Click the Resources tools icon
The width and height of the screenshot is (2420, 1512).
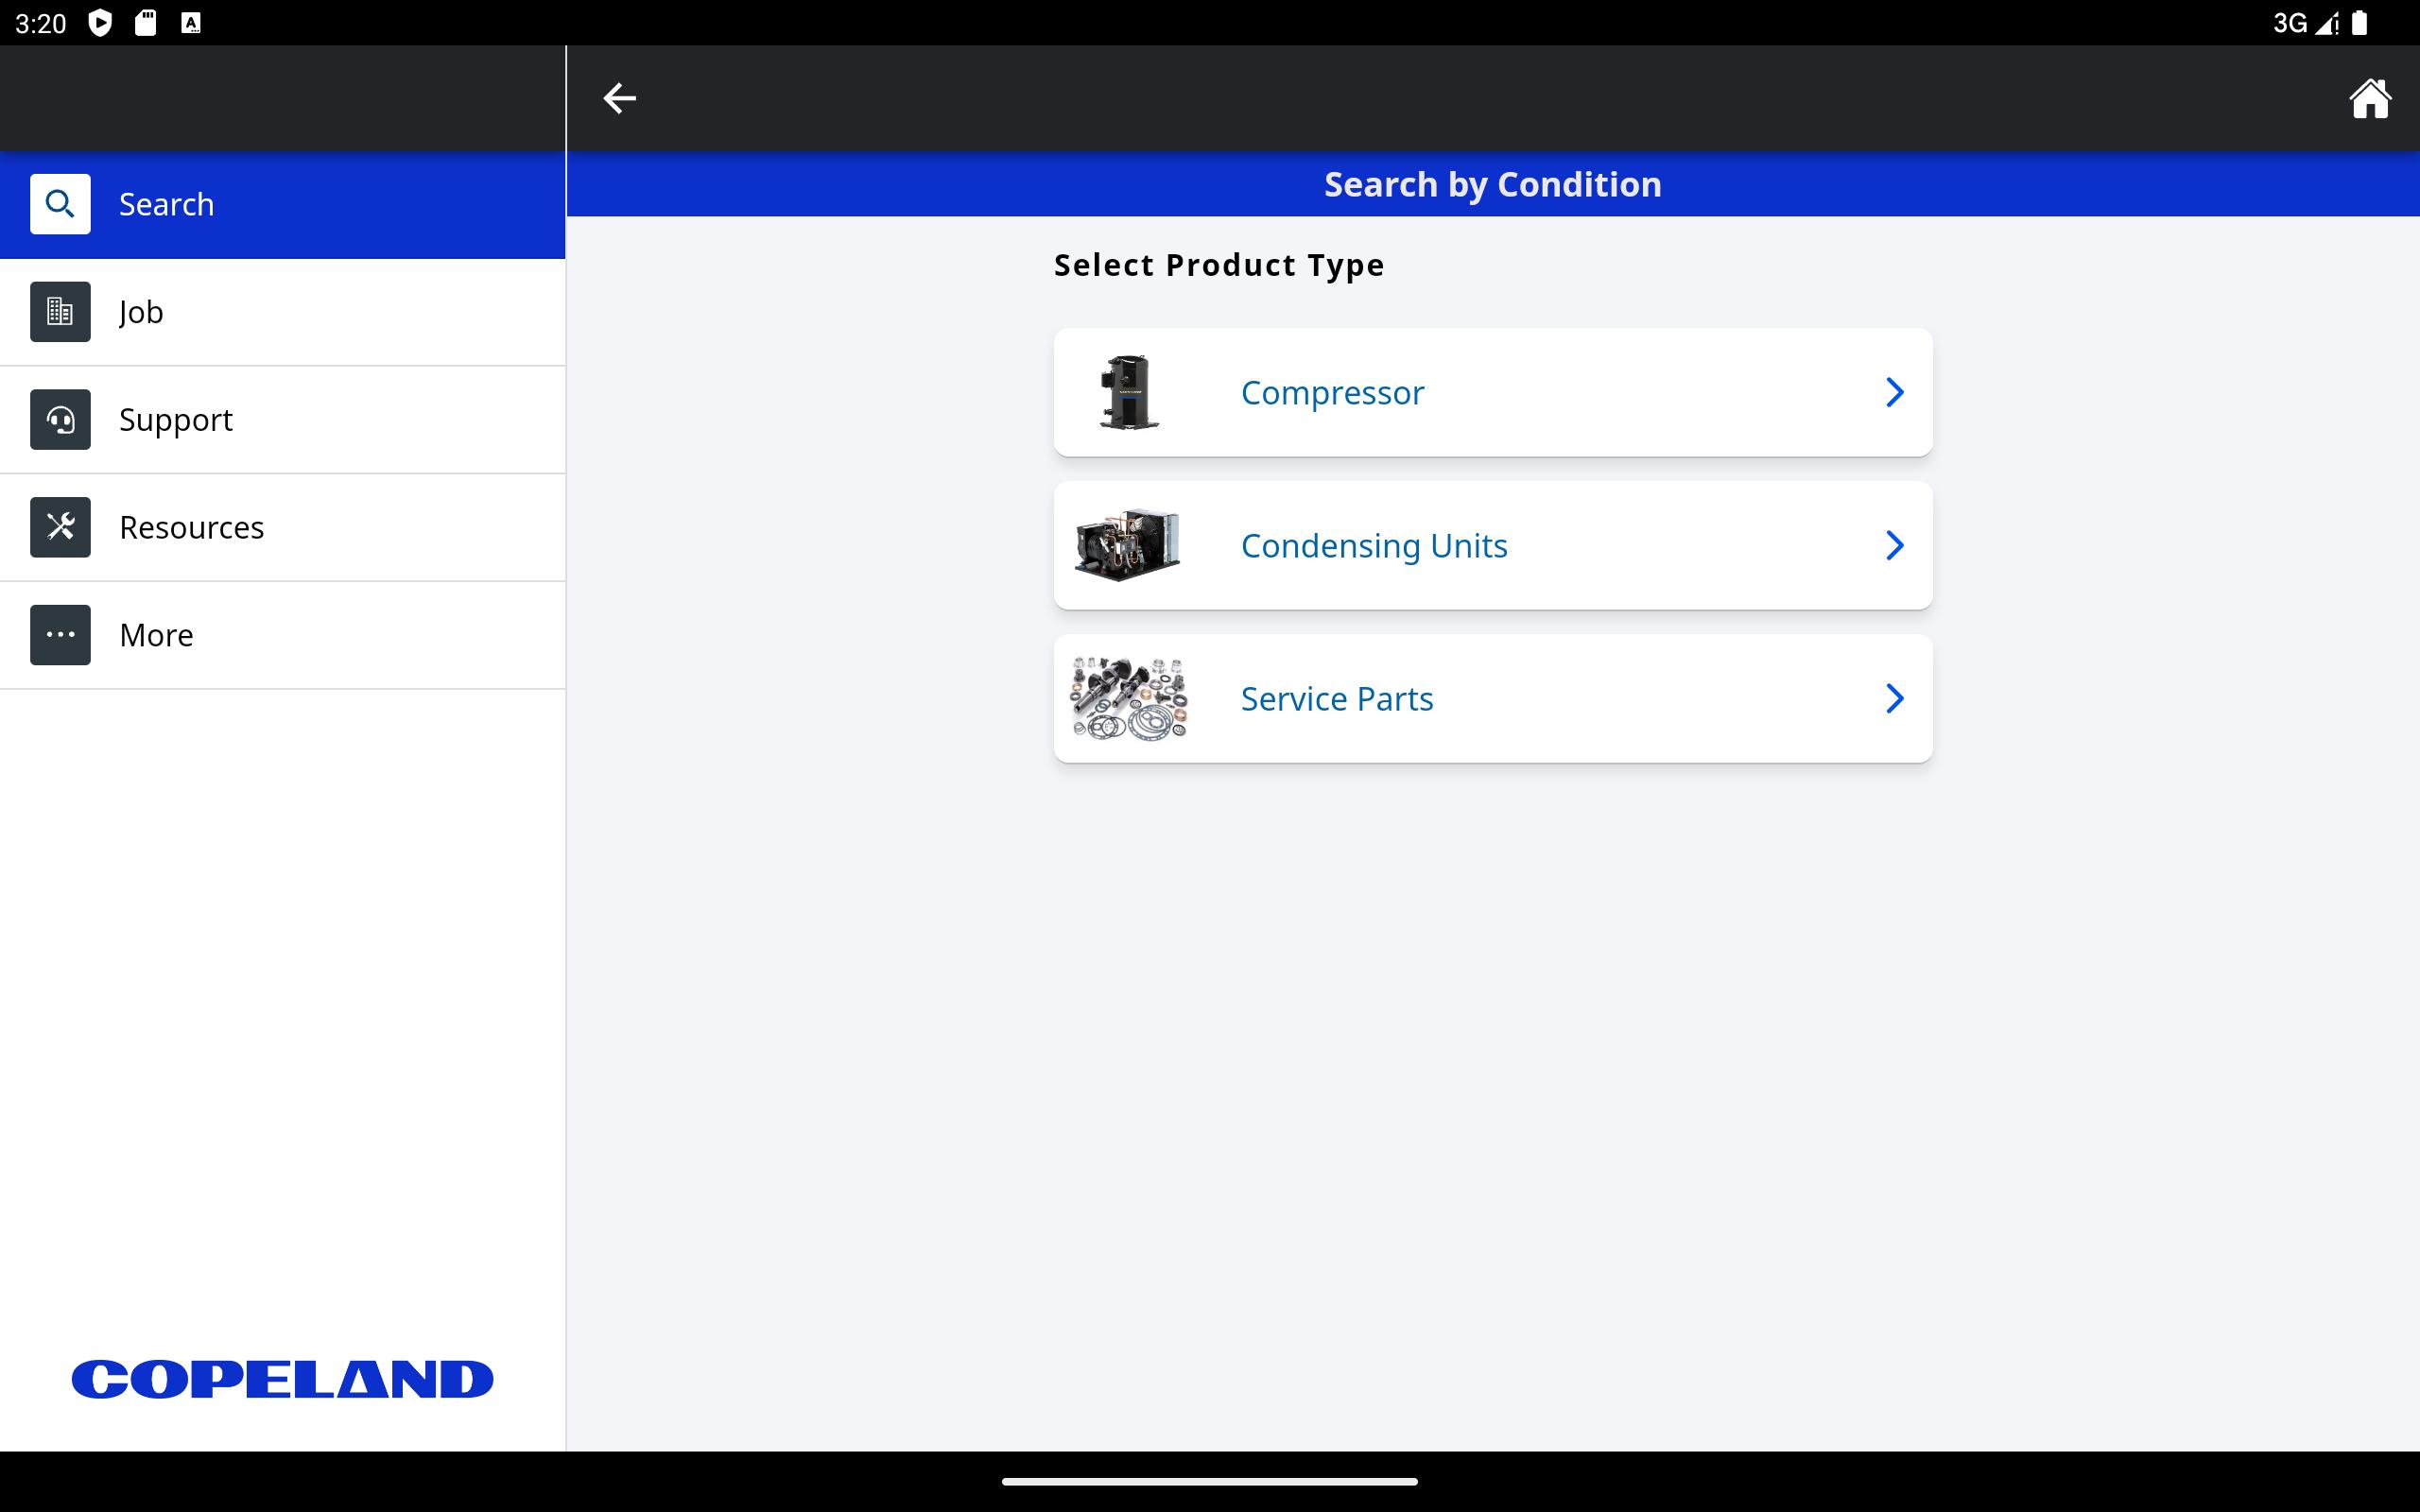(60, 527)
